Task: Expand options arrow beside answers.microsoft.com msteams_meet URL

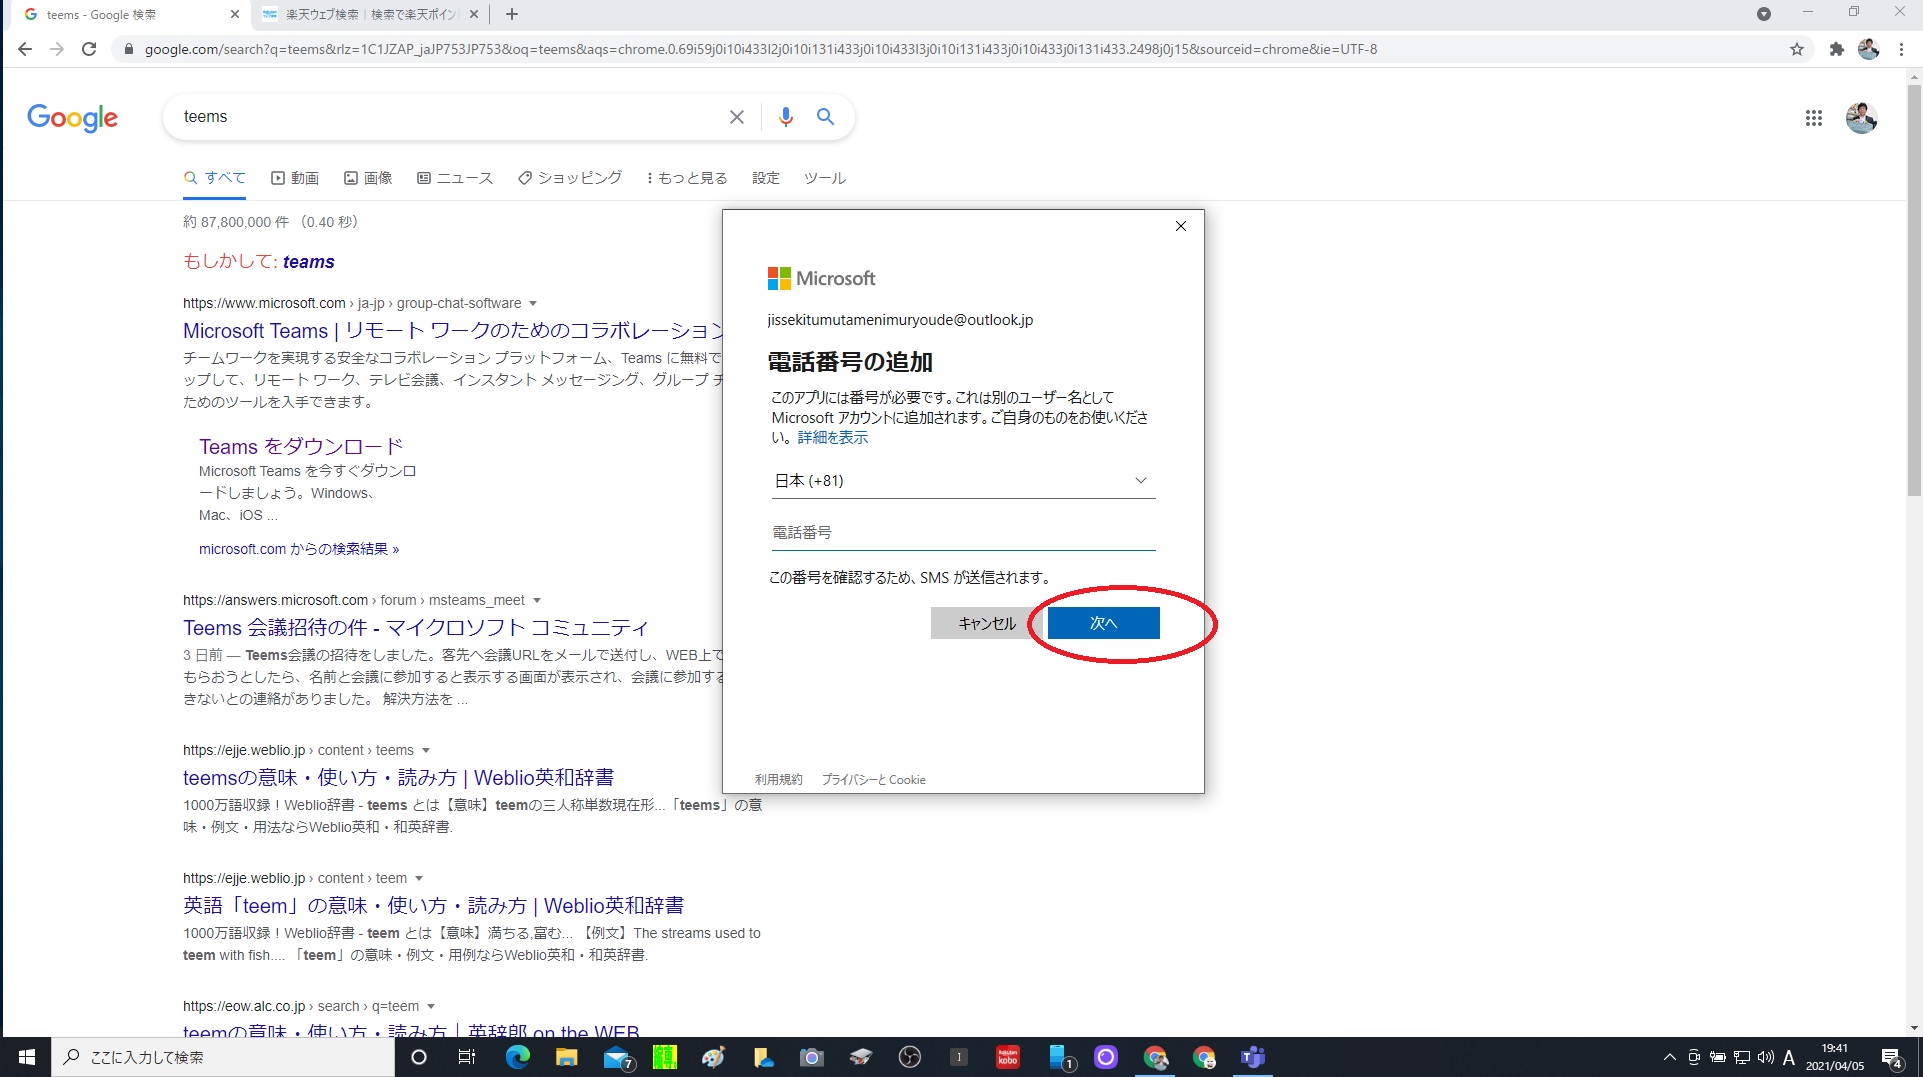Action: click(537, 600)
